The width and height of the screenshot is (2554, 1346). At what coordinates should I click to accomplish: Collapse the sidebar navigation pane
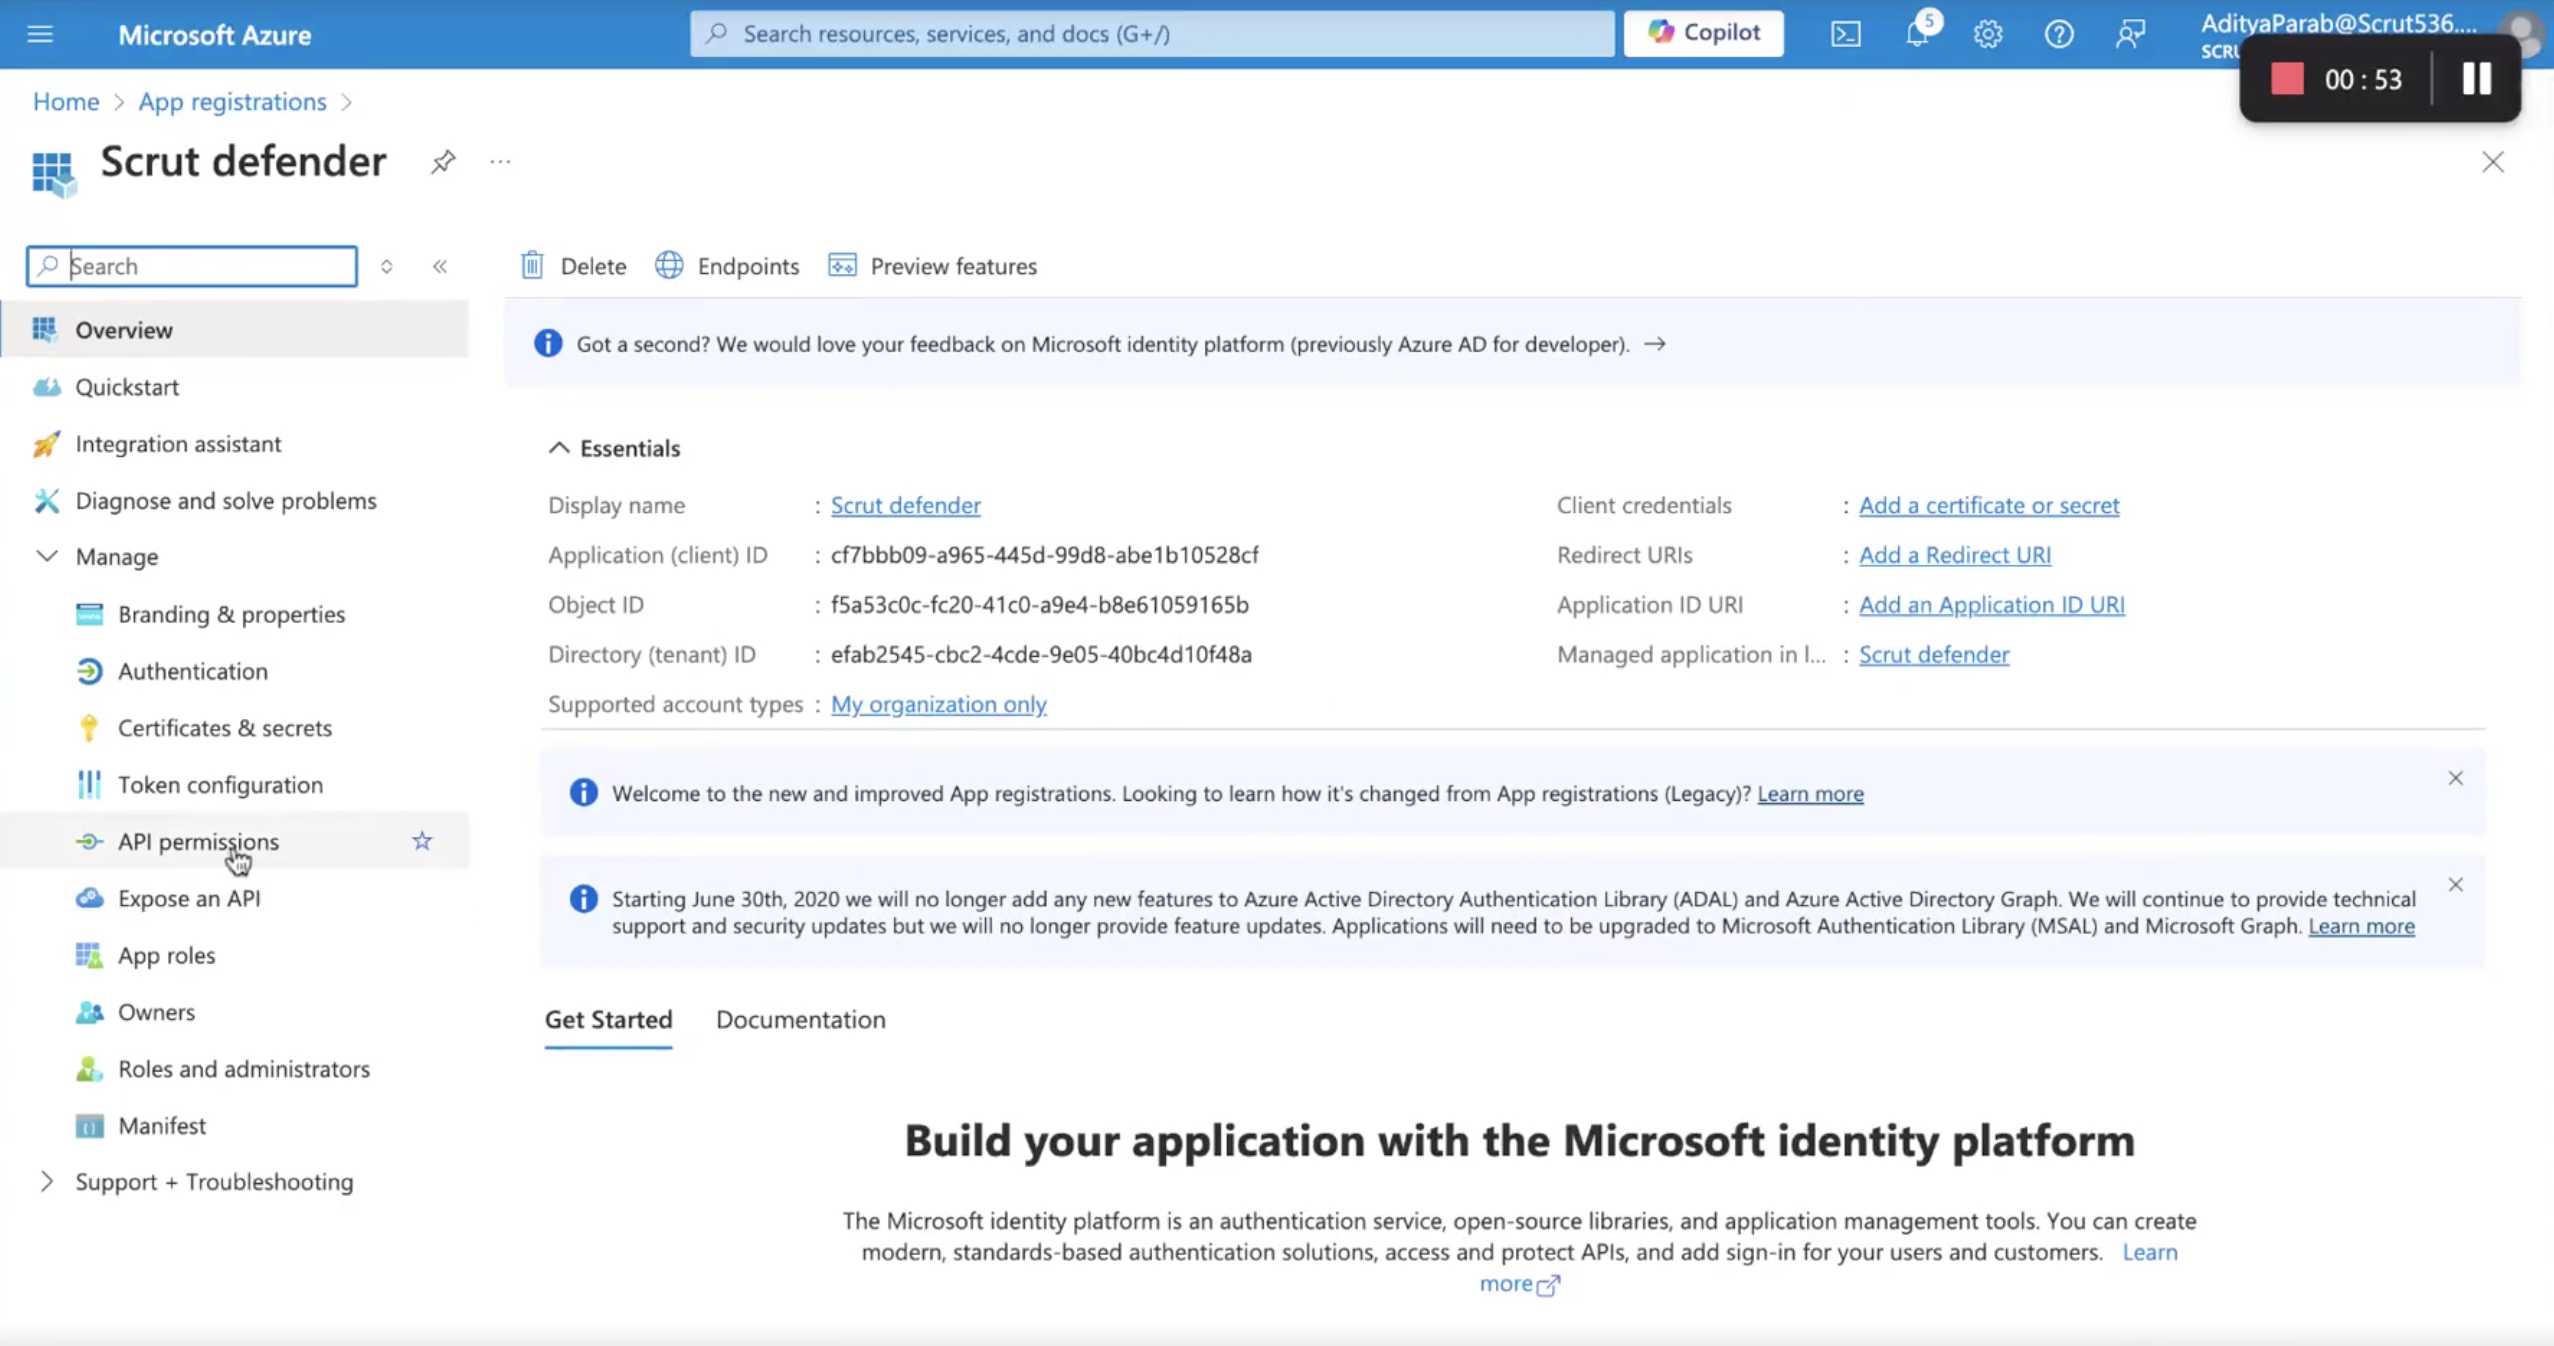(x=440, y=266)
